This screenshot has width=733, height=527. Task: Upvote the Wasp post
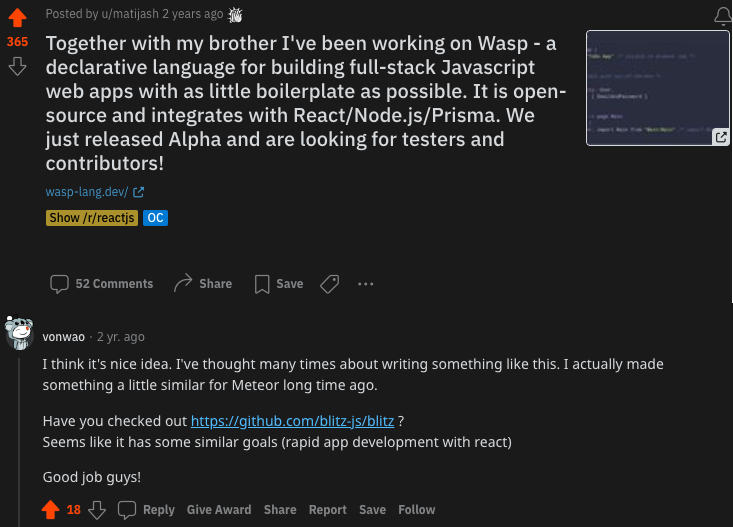pos(17,19)
